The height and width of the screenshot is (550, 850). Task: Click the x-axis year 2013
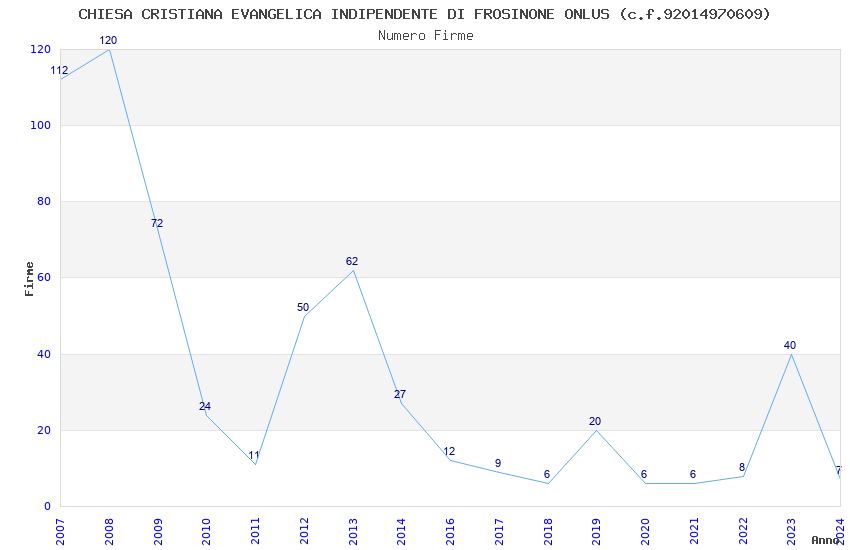353,532
